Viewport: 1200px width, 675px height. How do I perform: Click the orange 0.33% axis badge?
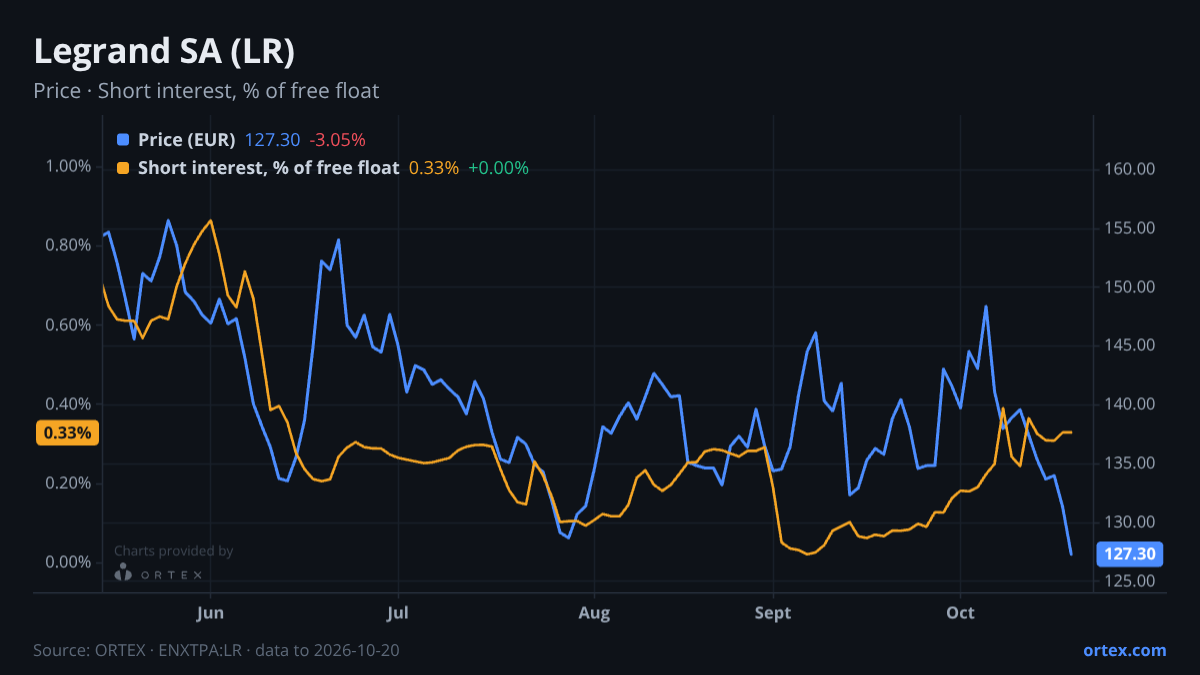pos(67,433)
